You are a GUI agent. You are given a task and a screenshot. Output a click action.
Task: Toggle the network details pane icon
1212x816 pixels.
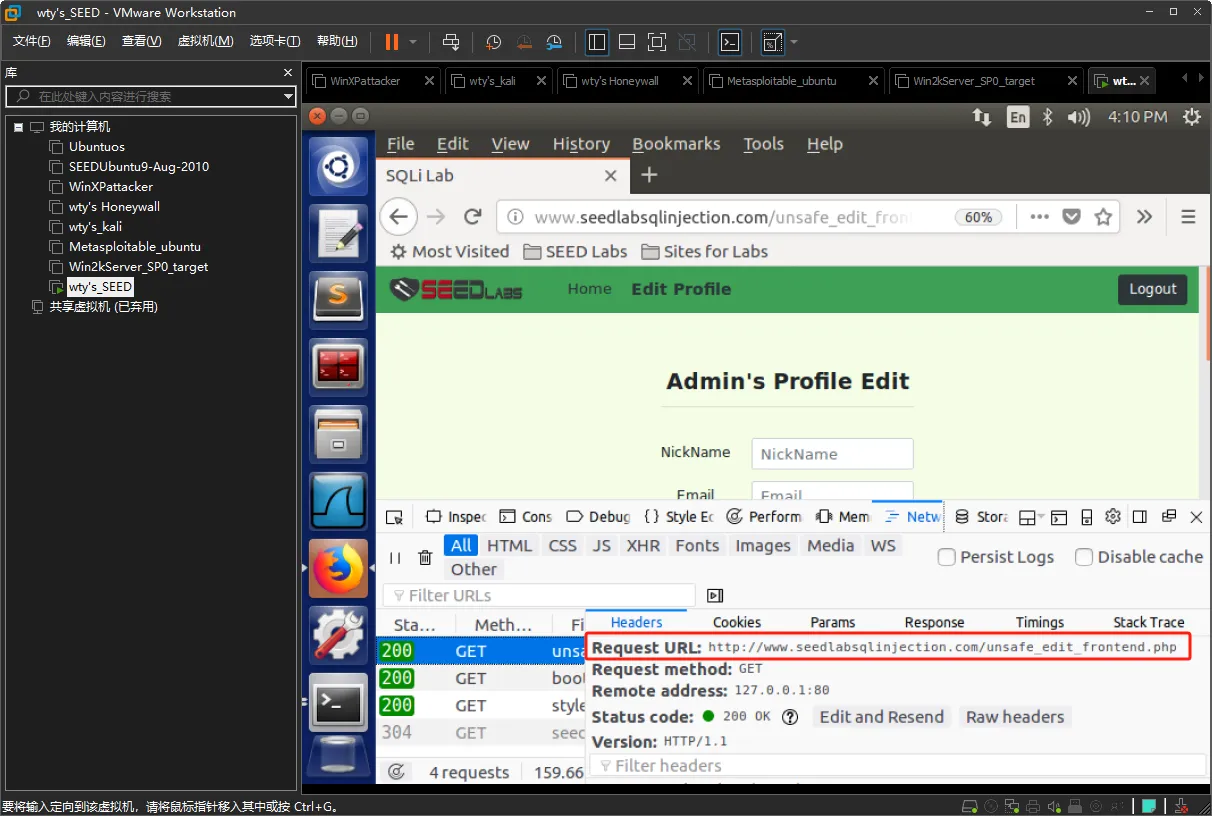715,595
